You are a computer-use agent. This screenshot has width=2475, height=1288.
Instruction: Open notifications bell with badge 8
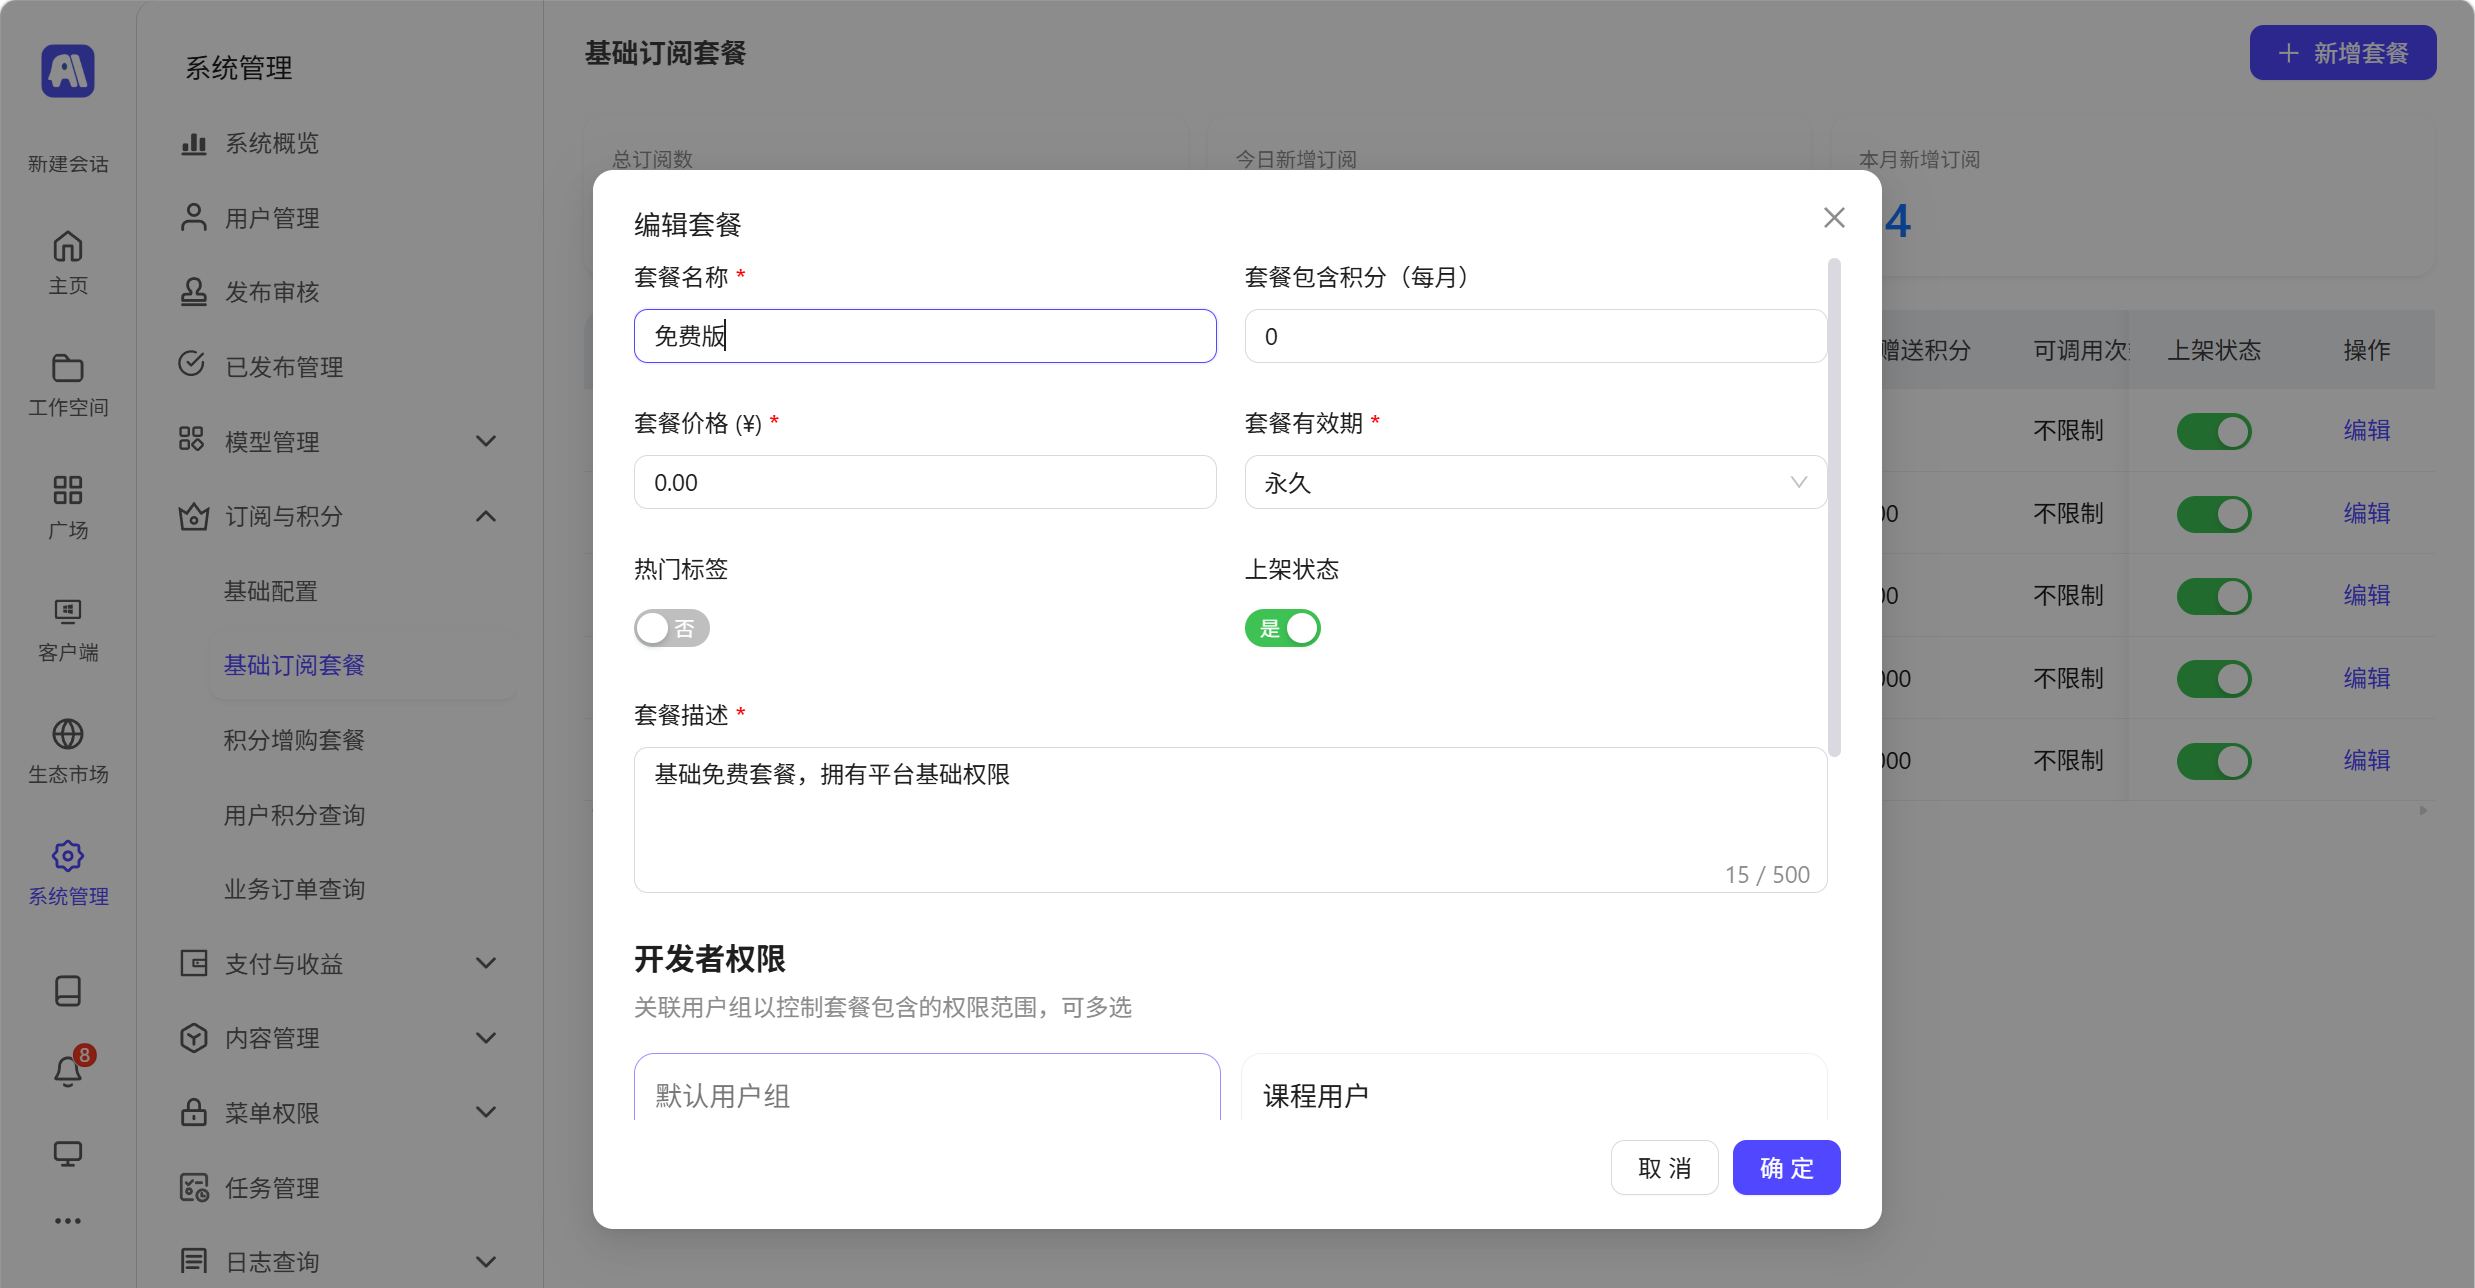(68, 1072)
